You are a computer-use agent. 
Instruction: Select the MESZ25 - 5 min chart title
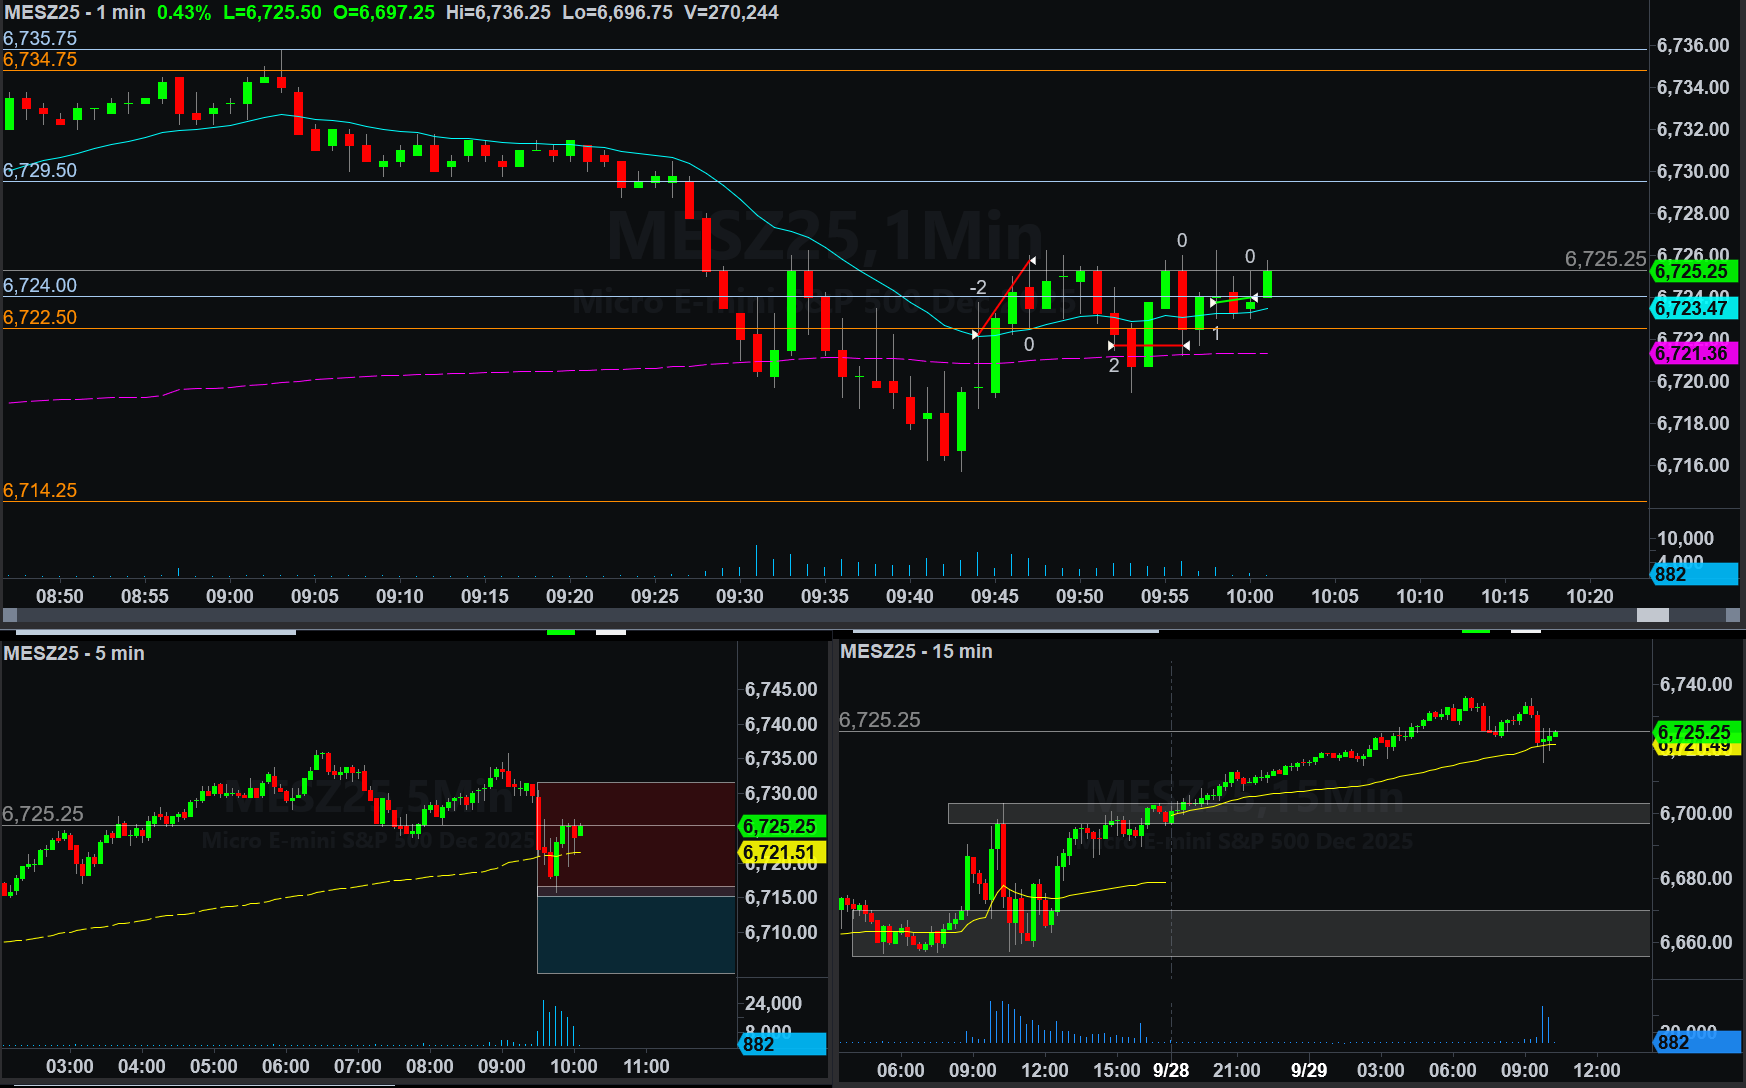click(74, 653)
